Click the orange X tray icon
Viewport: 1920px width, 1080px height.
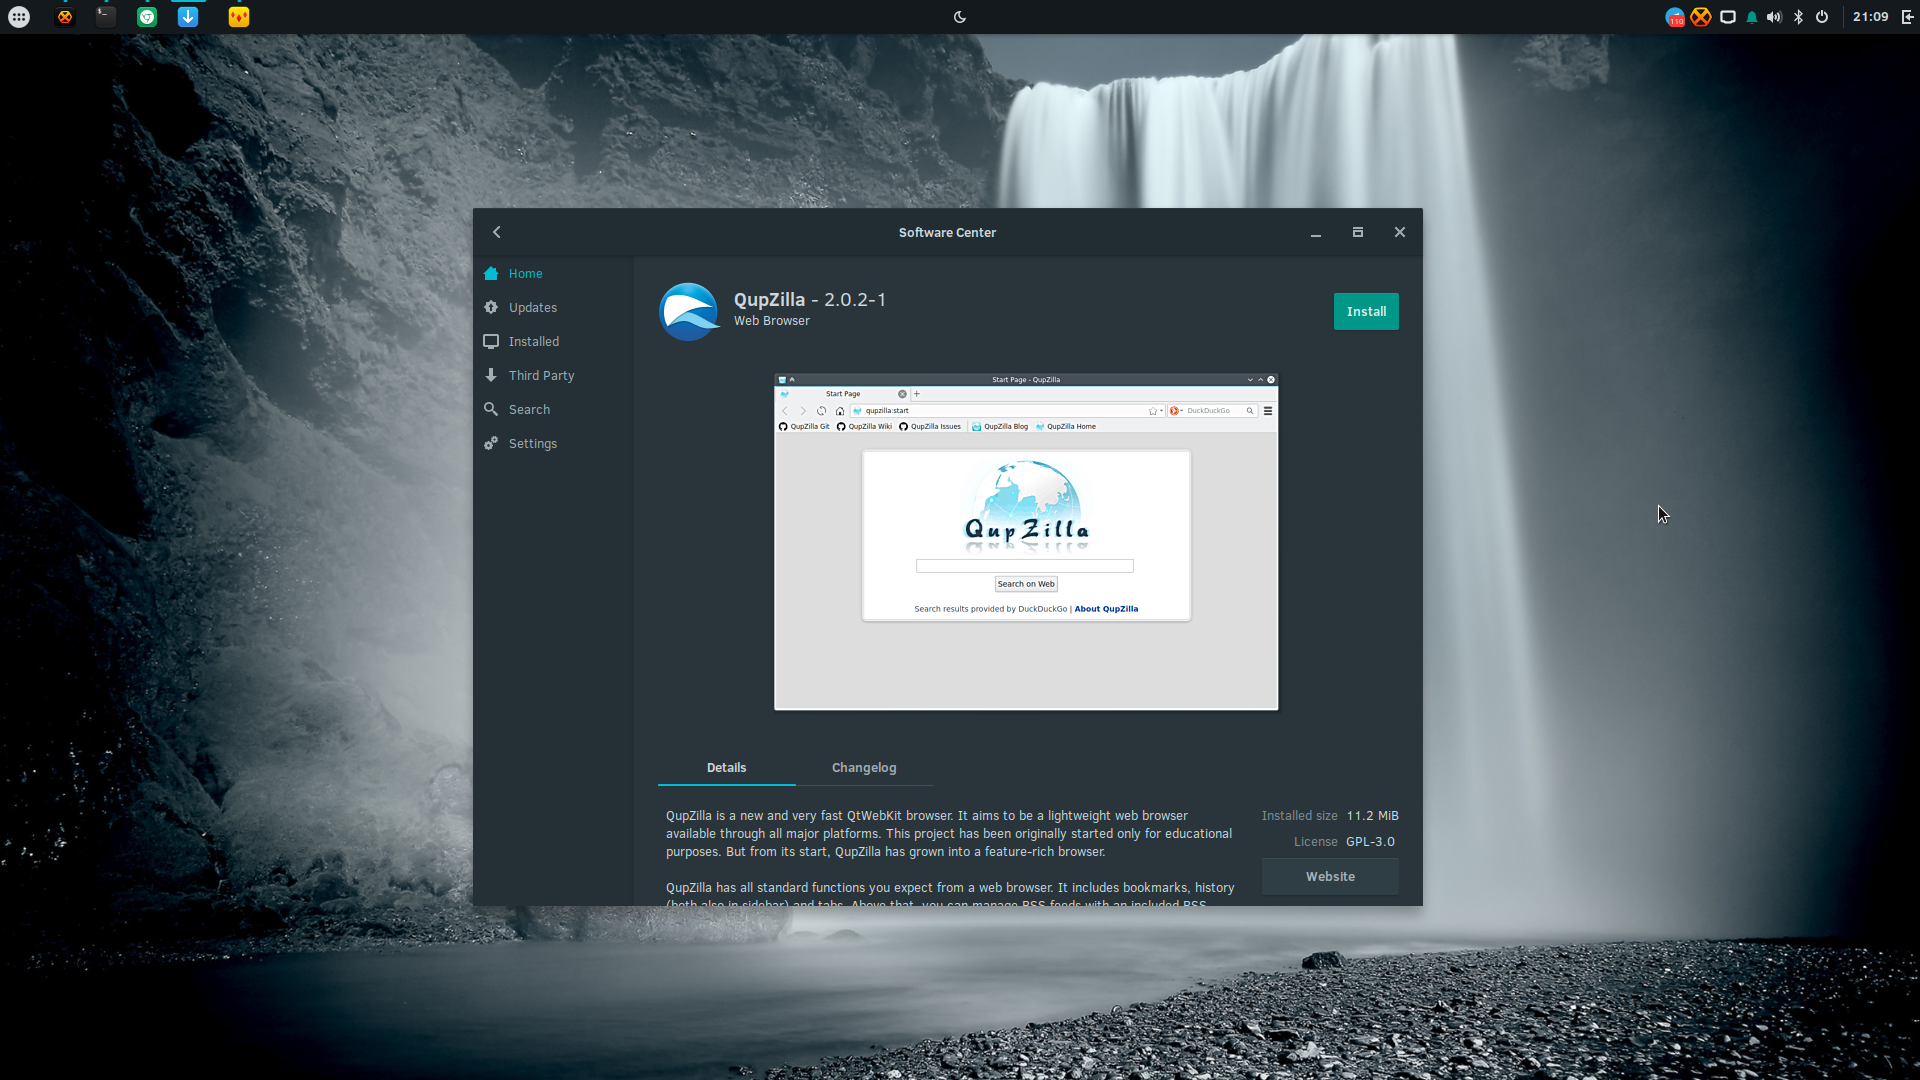coord(1701,17)
